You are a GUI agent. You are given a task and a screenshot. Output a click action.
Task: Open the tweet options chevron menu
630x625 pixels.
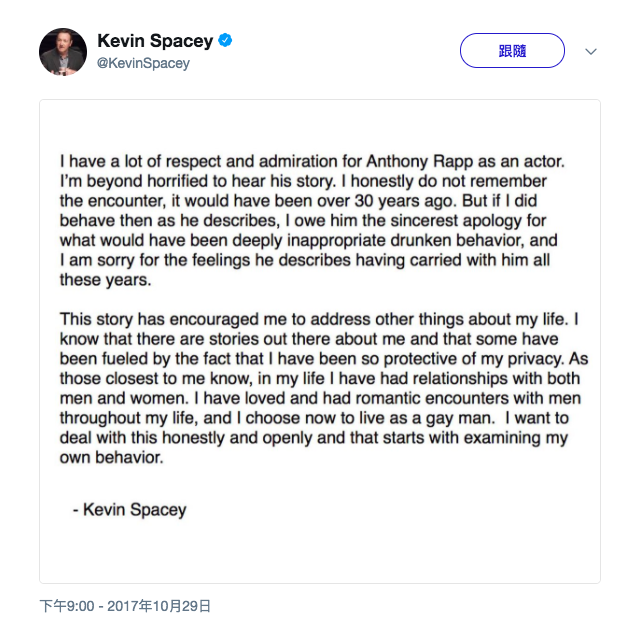590,51
